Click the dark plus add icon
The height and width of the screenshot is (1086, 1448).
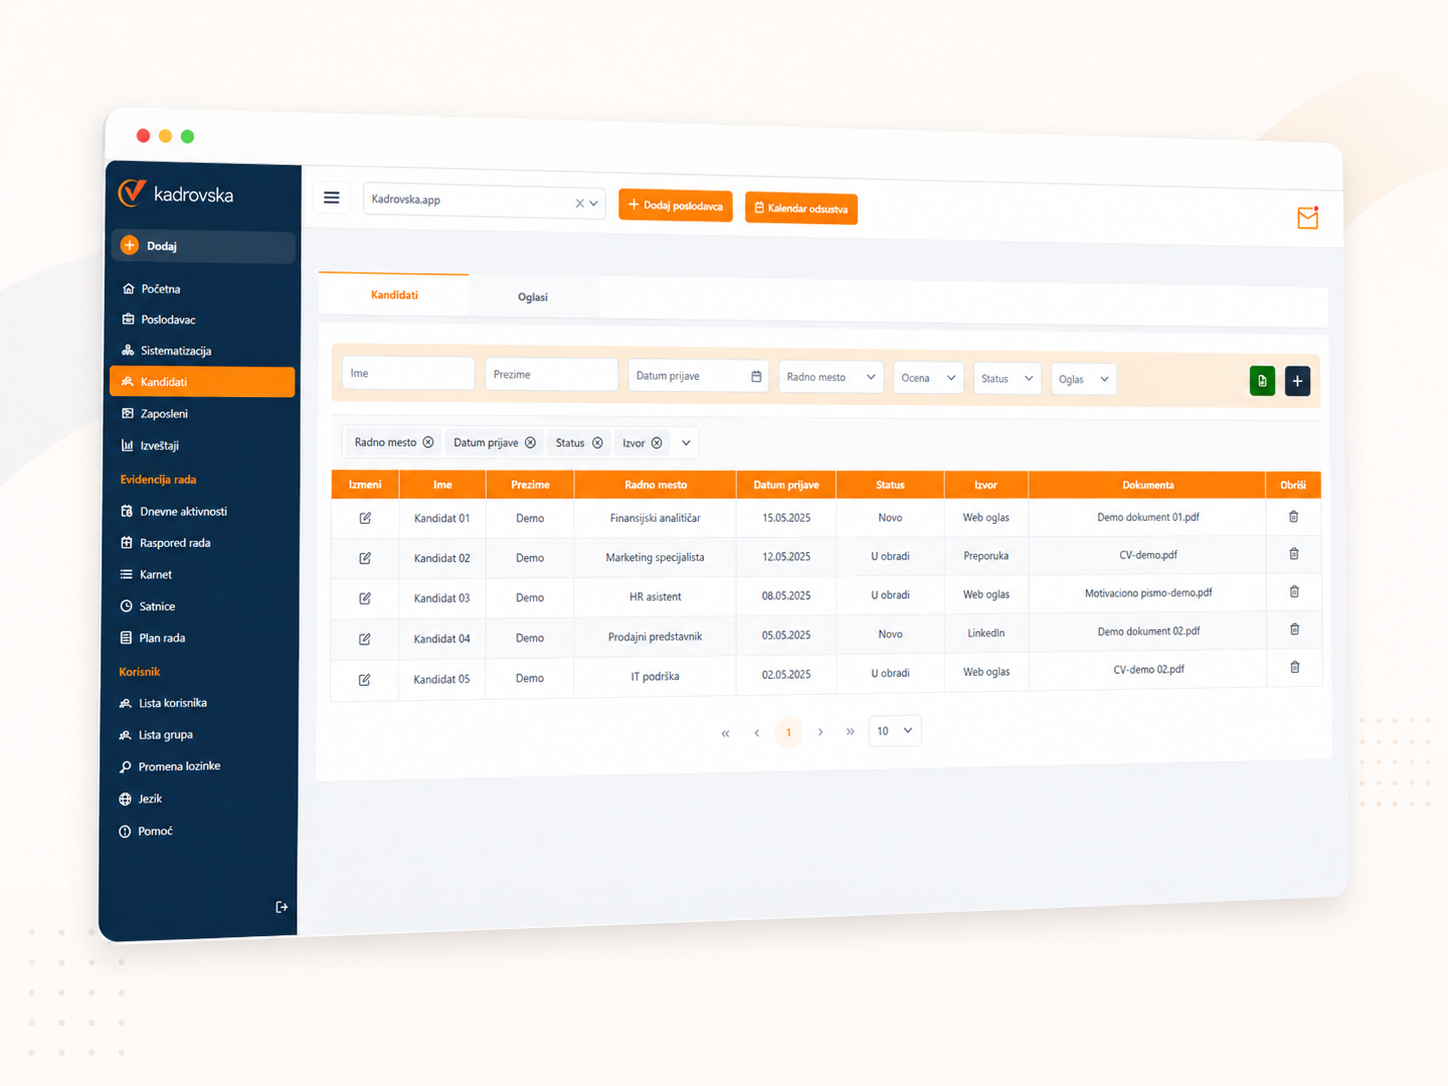click(1297, 381)
